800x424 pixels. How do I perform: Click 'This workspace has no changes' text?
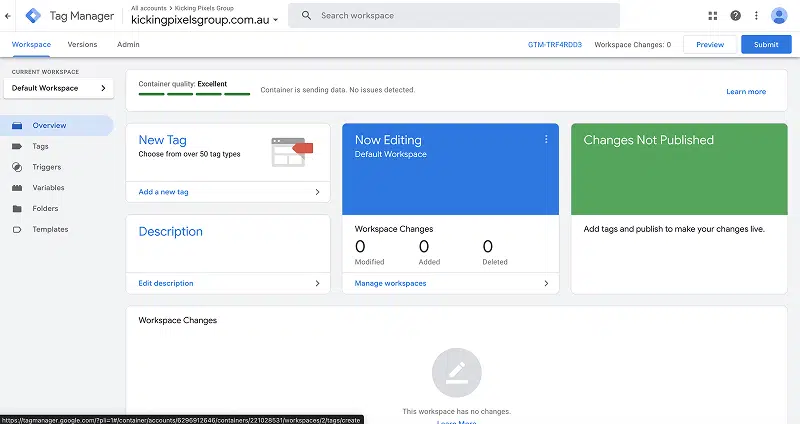457,411
